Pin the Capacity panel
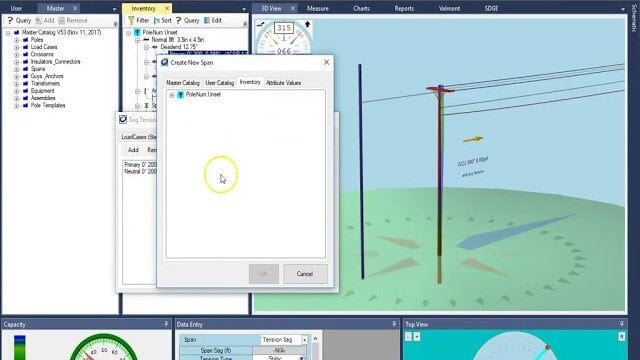640x360 pixels. point(166,324)
